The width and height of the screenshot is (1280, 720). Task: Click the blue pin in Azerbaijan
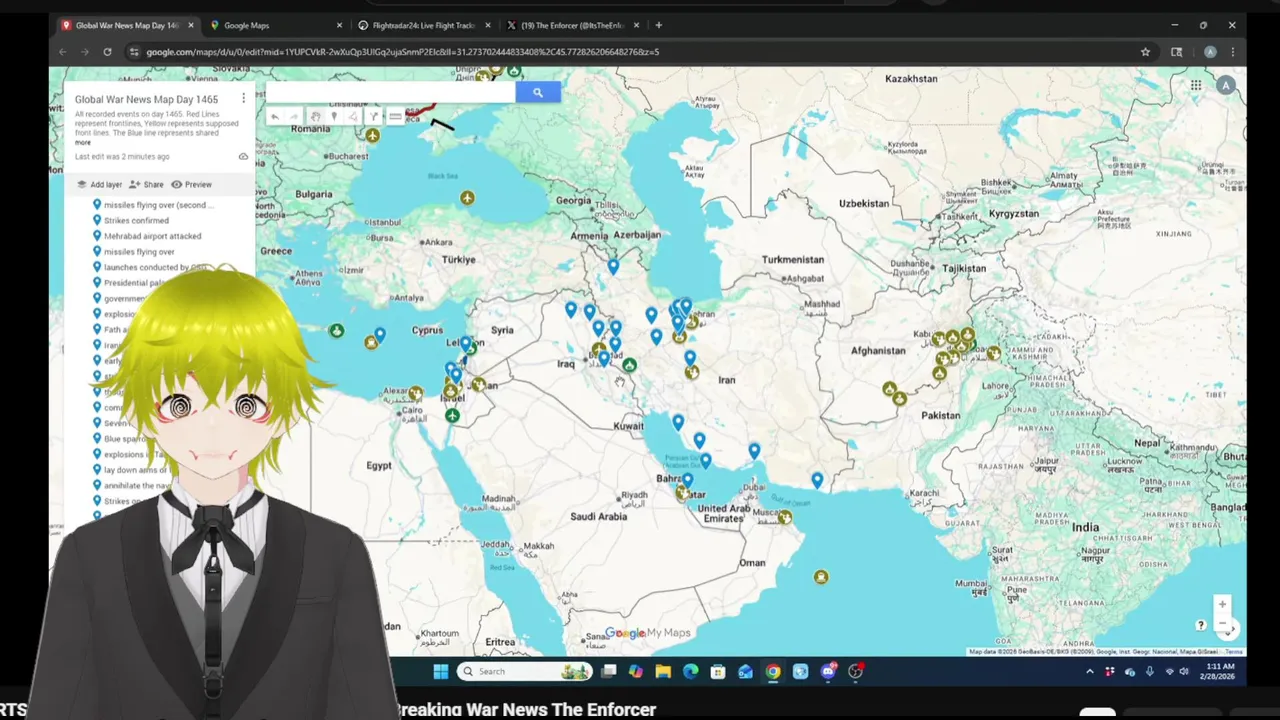click(x=613, y=266)
